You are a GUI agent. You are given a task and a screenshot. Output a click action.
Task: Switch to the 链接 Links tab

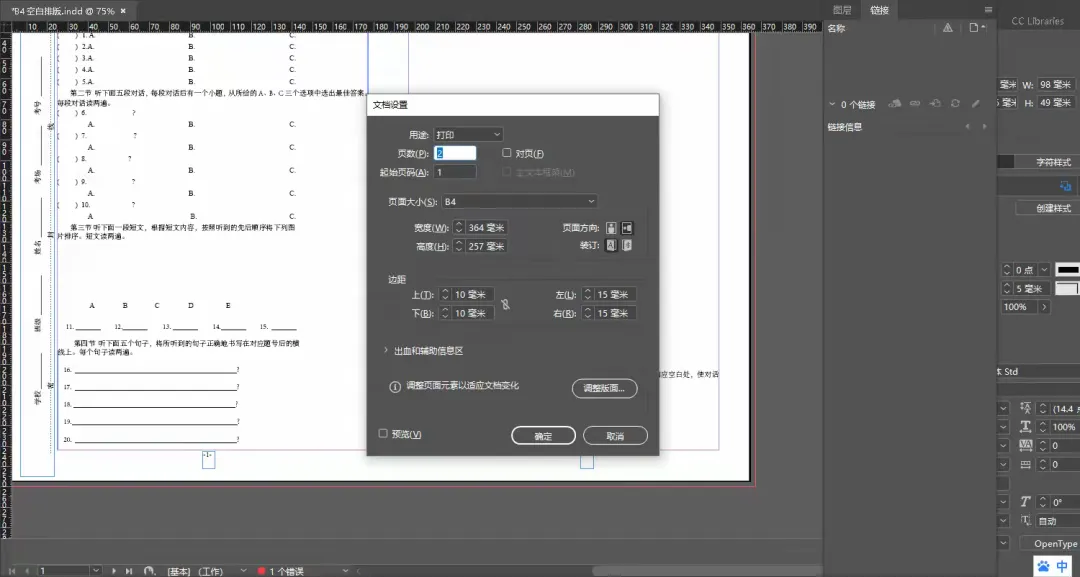point(880,10)
